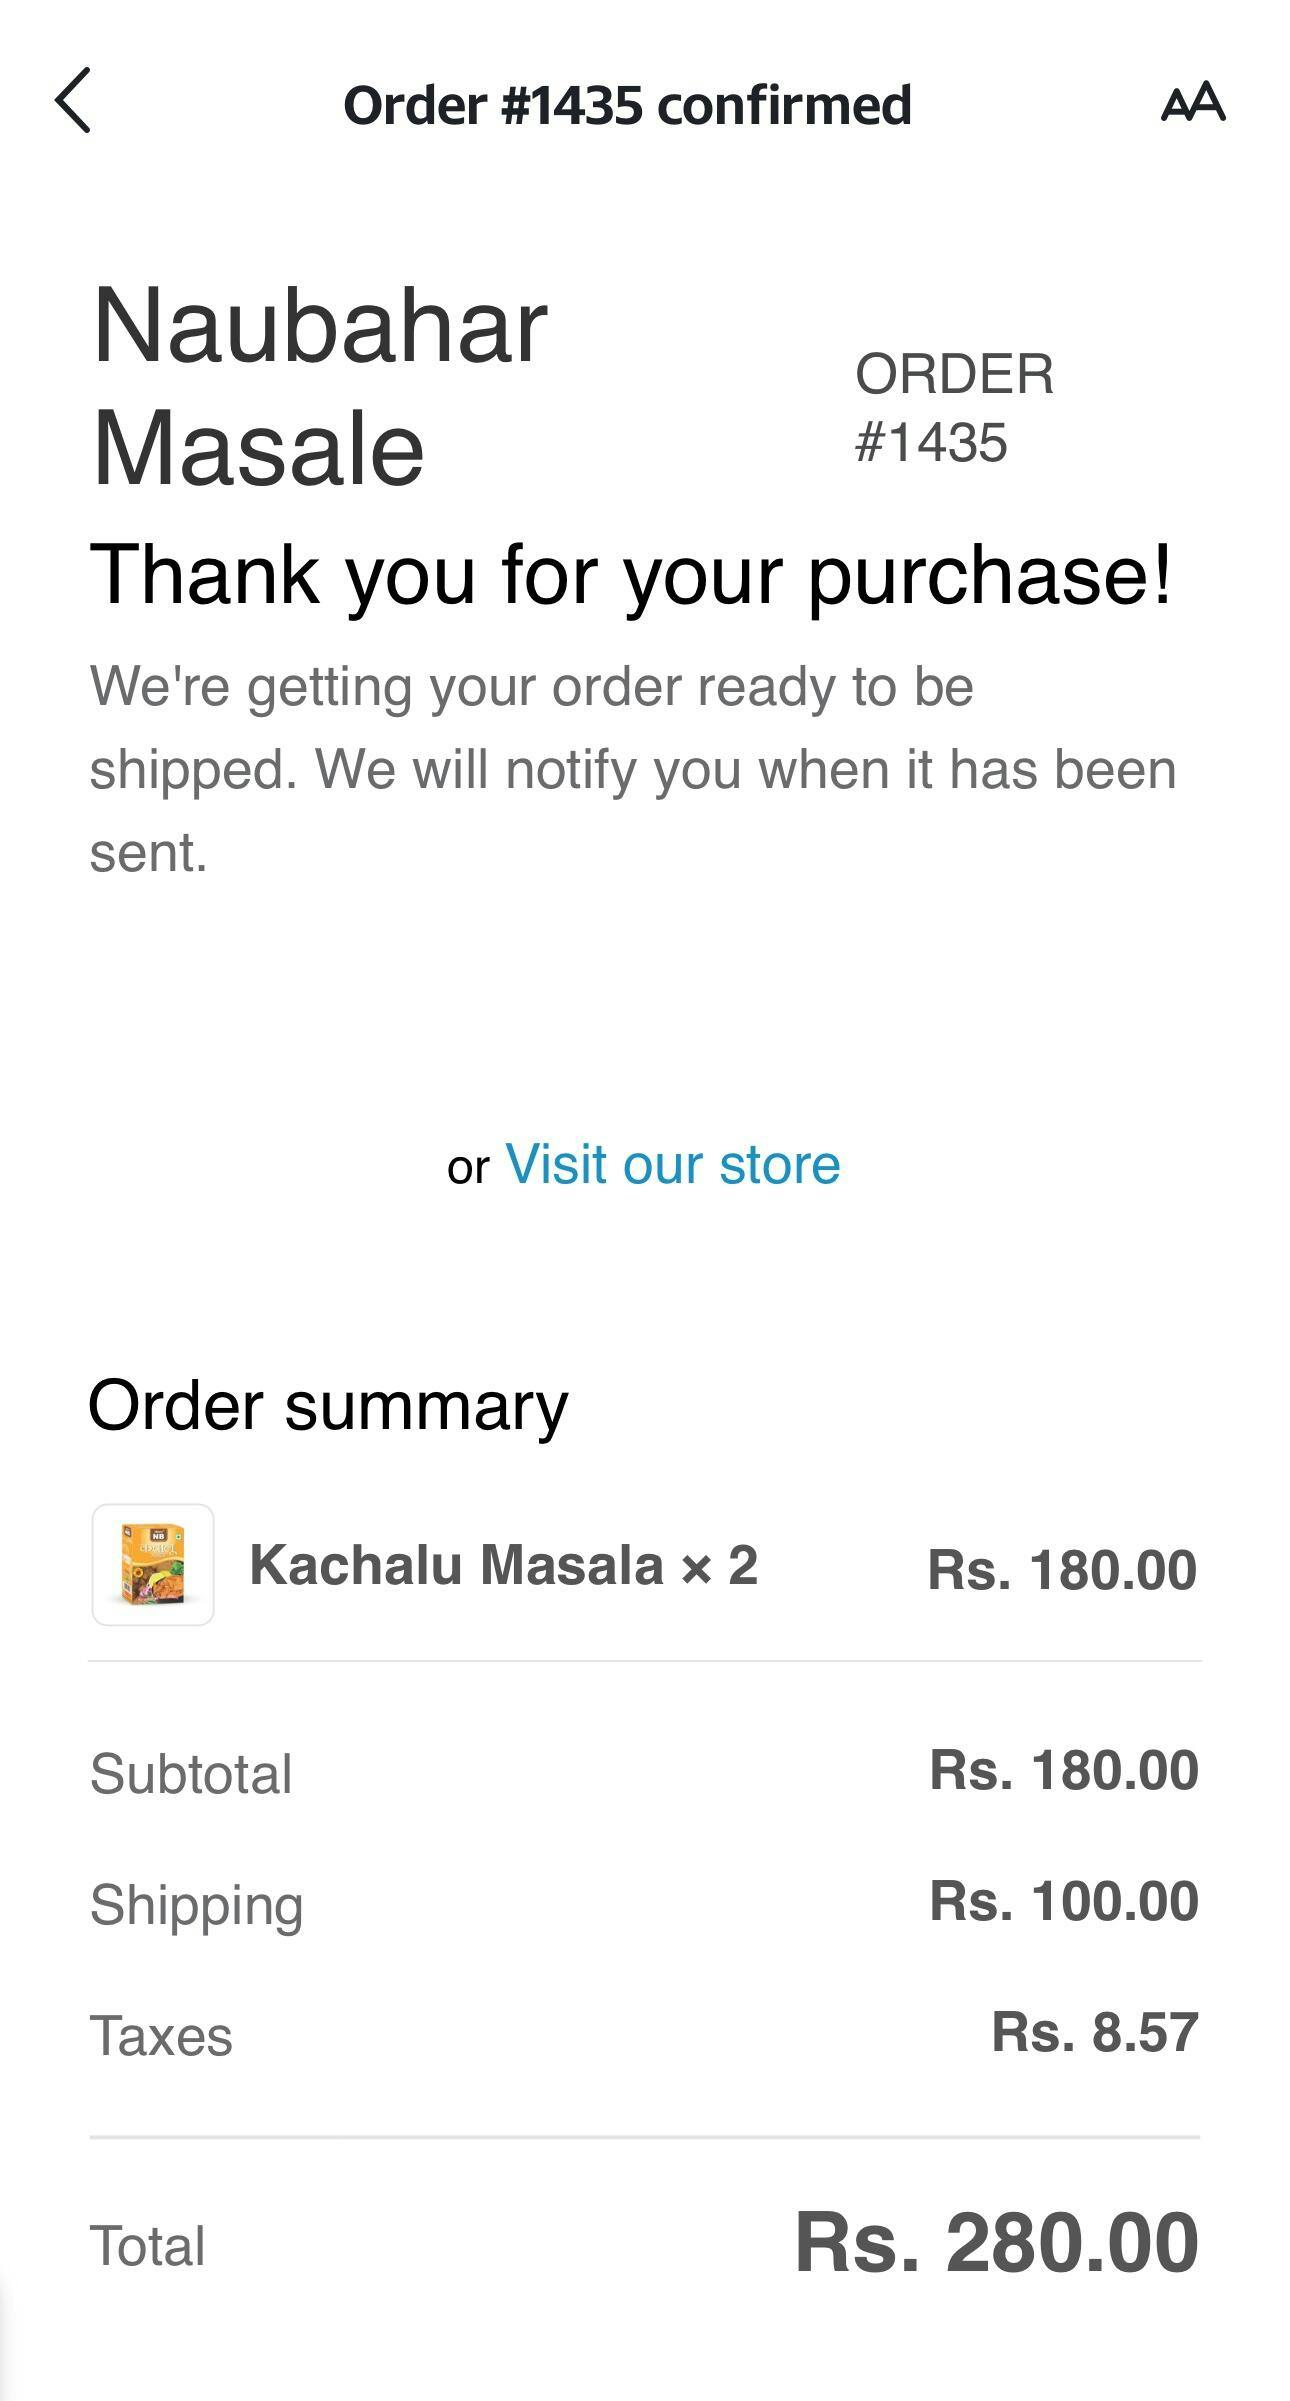Click the Naubahar Masale store name

coord(320,386)
